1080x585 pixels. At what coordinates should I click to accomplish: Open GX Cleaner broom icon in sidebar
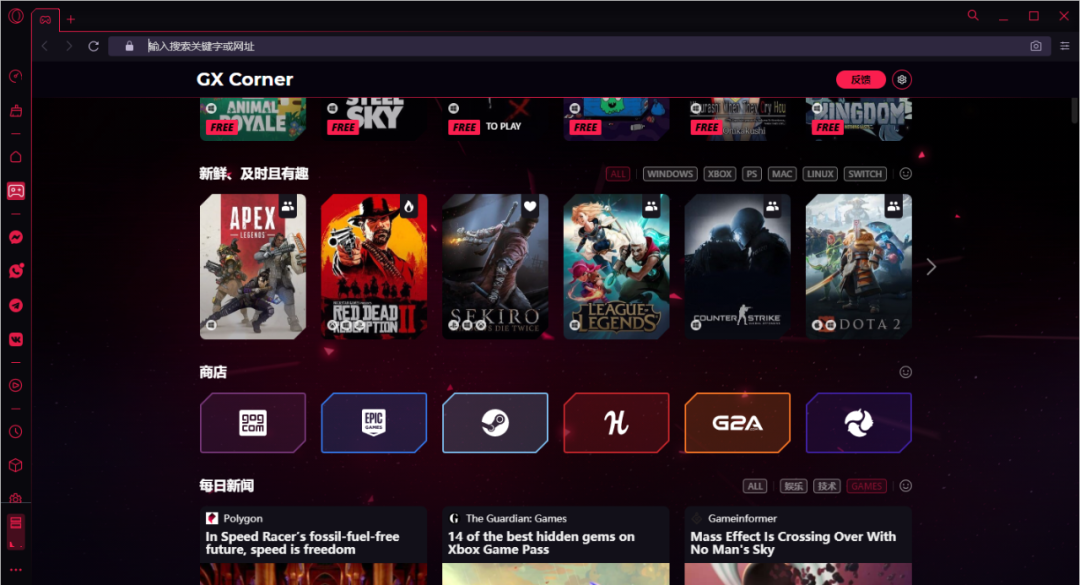[x=15, y=111]
